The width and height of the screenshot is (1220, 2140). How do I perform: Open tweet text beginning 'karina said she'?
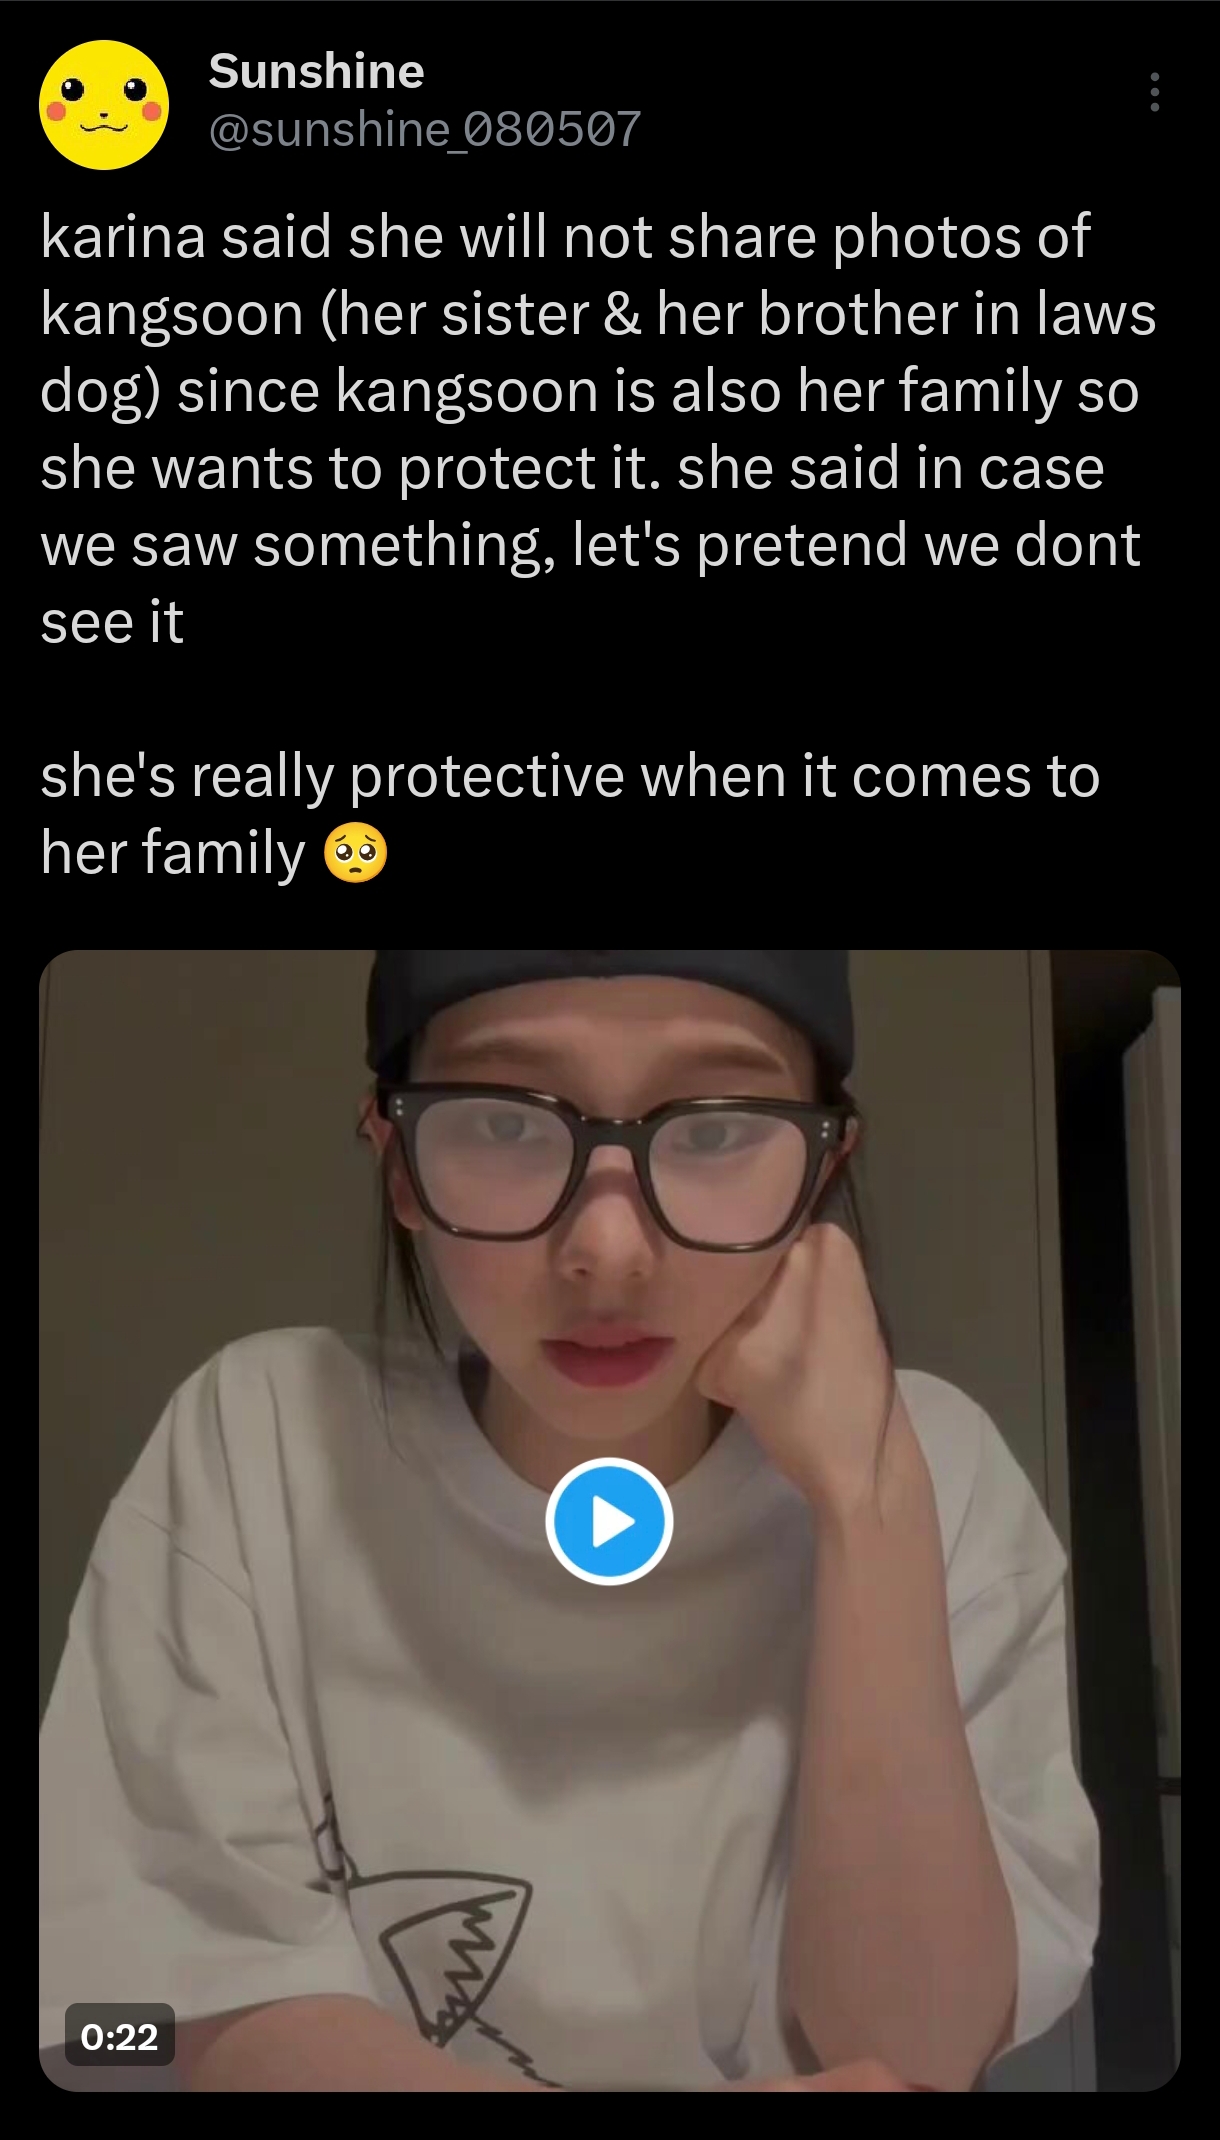[x=598, y=429]
